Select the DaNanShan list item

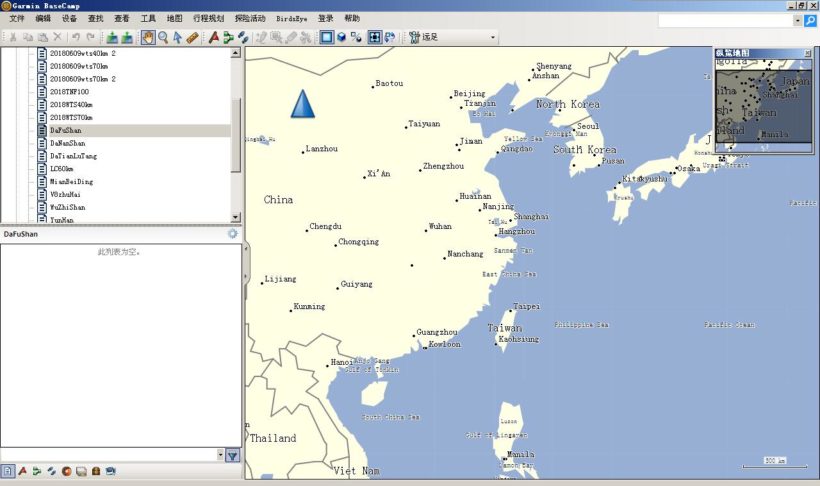coord(67,143)
